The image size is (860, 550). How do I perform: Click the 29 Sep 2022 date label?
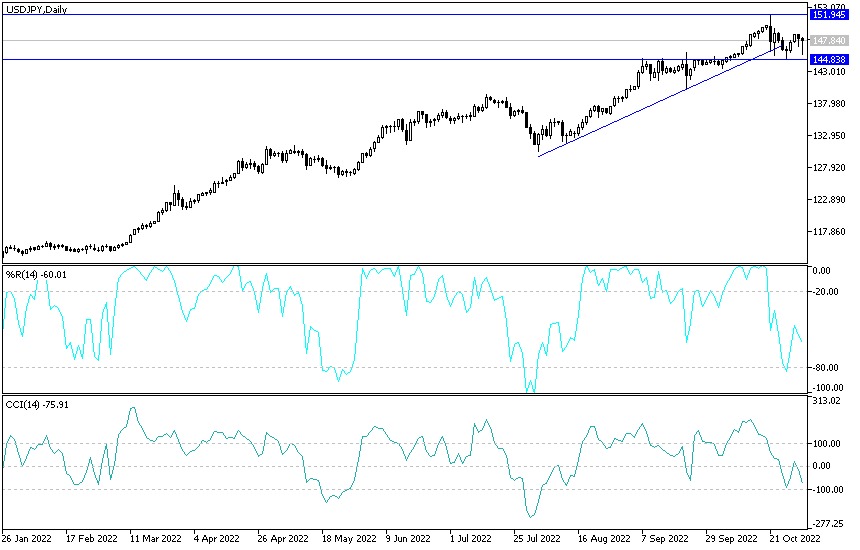click(x=731, y=538)
